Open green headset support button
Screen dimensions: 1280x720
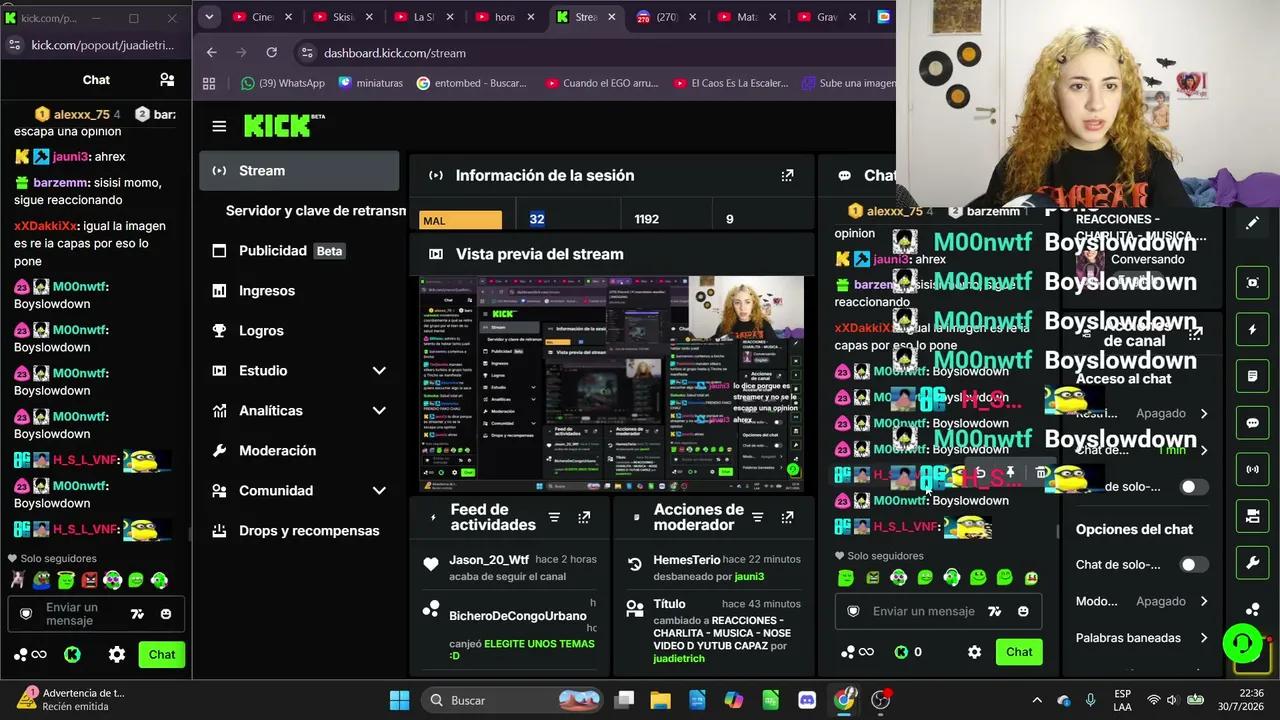point(1243,643)
